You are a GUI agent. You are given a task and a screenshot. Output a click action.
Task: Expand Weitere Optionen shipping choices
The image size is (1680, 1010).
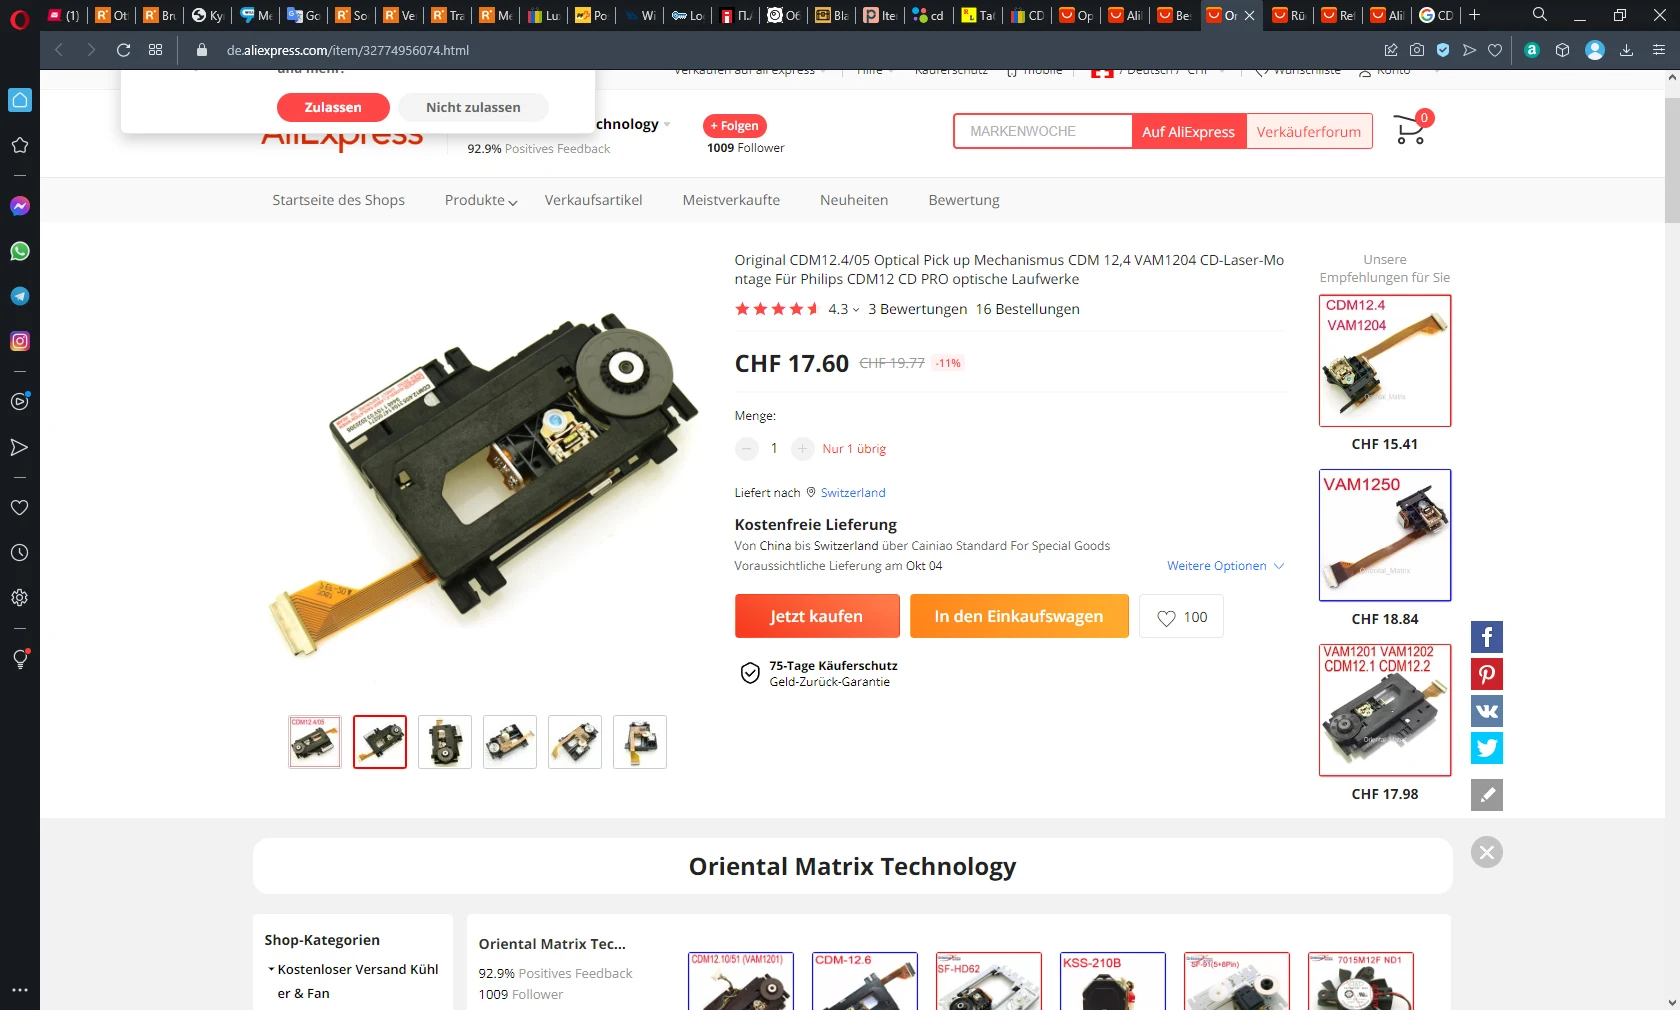[1225, 566]
